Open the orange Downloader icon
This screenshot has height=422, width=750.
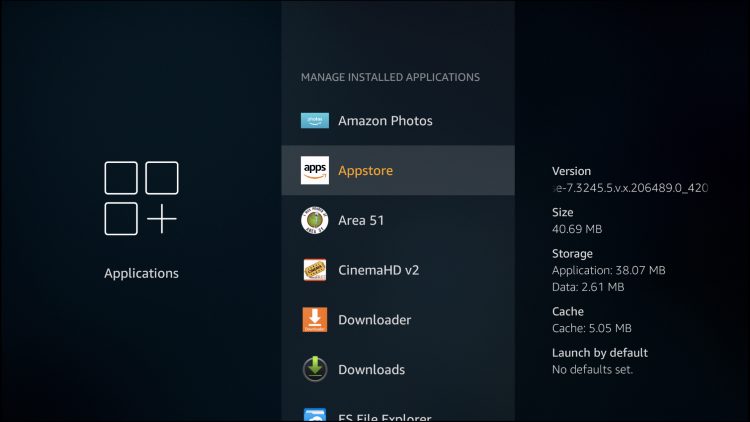tap(315, 320)
